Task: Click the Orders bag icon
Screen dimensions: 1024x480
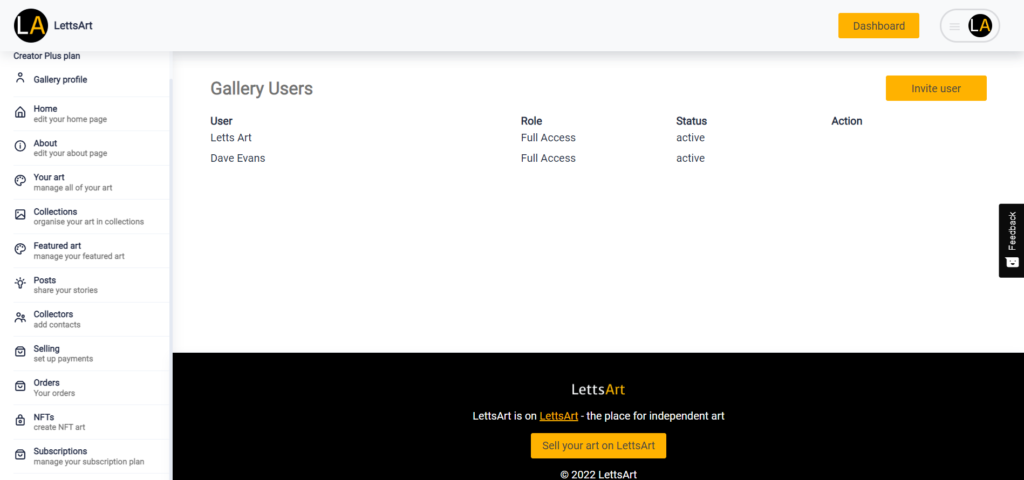Action: (x=20, y=387)
